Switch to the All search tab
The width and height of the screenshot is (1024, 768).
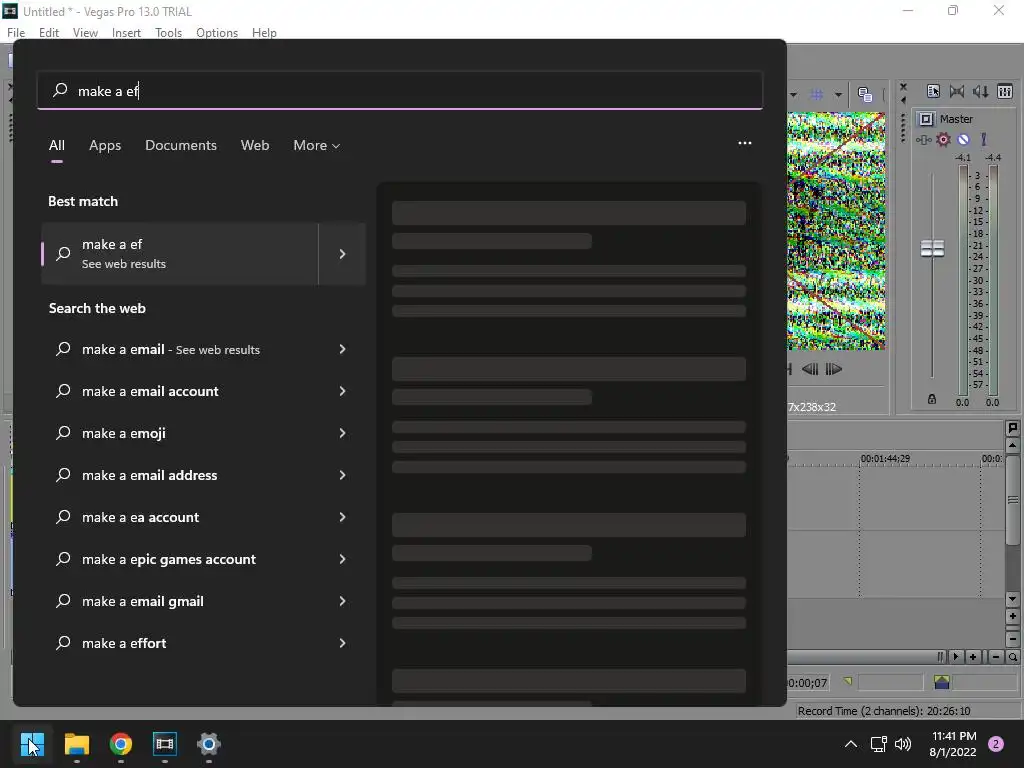[x=57, y=146]
